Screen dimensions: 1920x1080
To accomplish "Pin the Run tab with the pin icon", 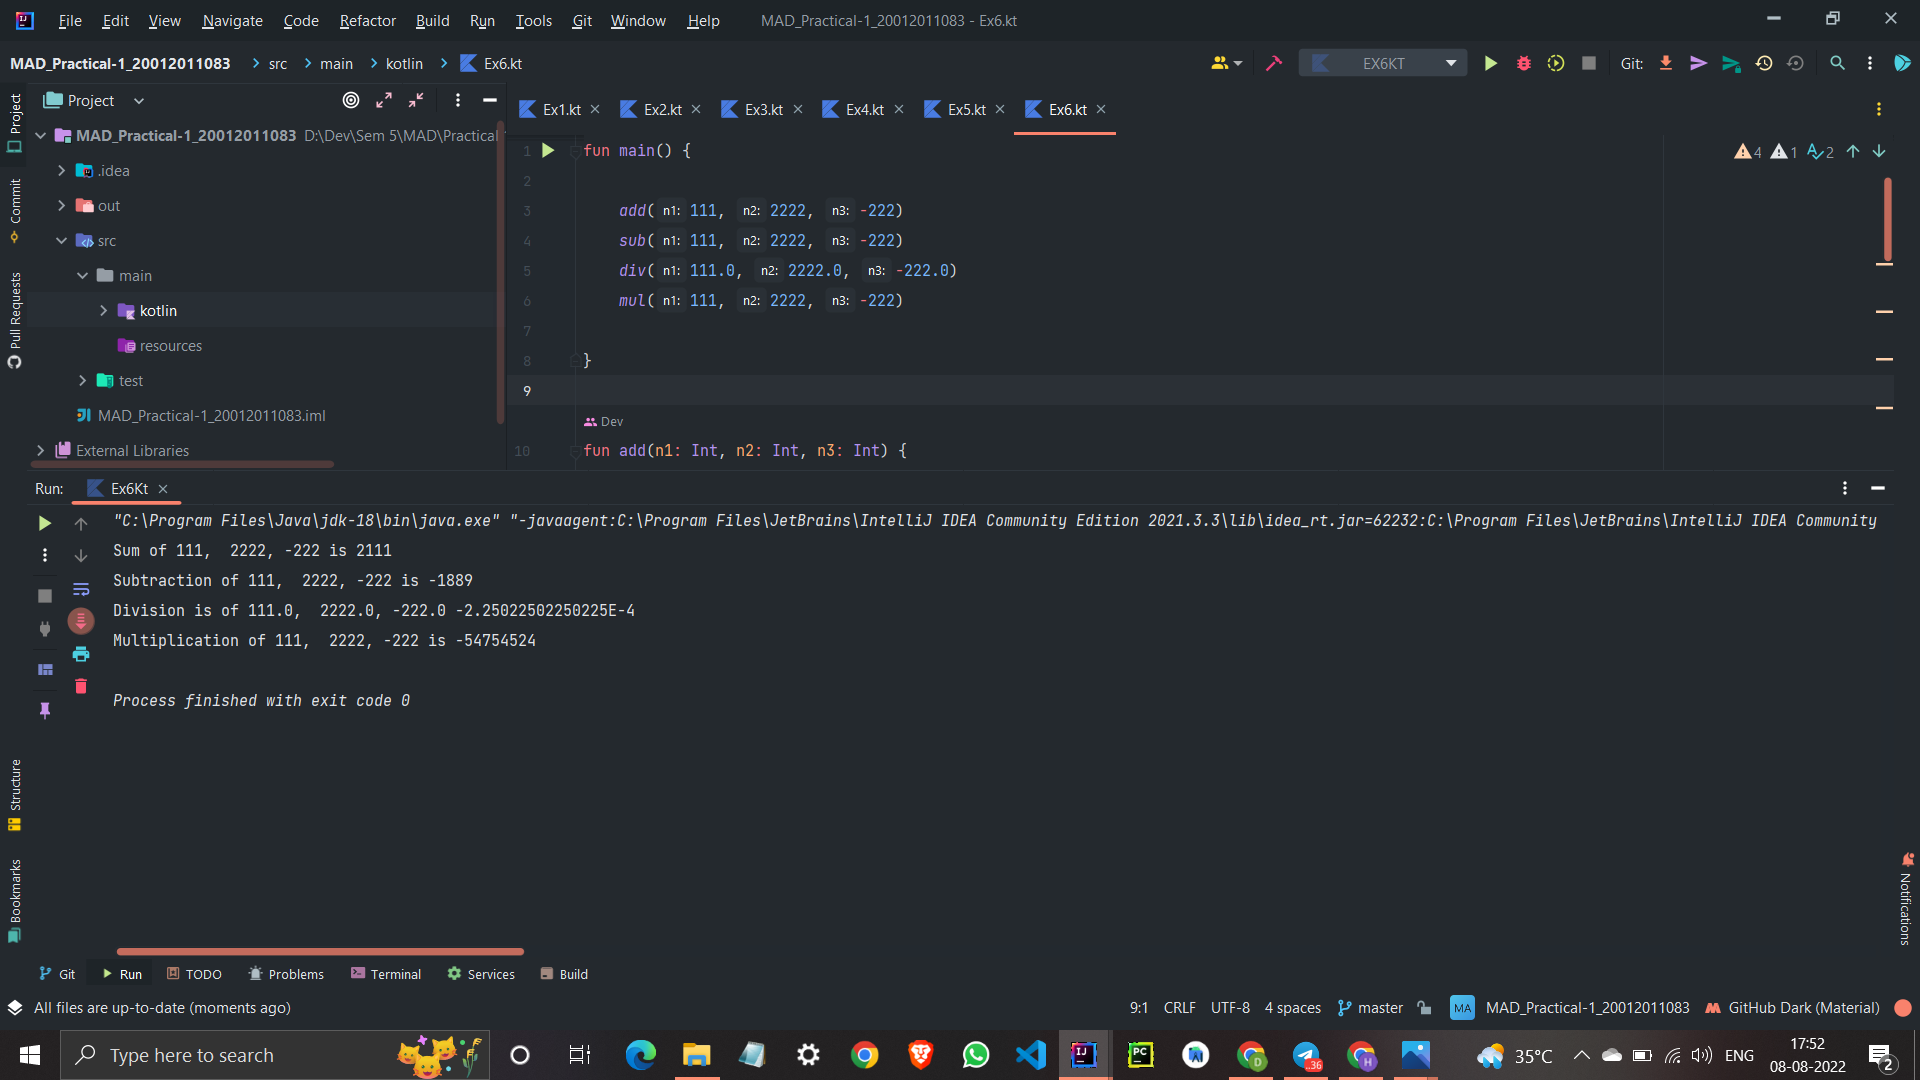I will [44, 710].
